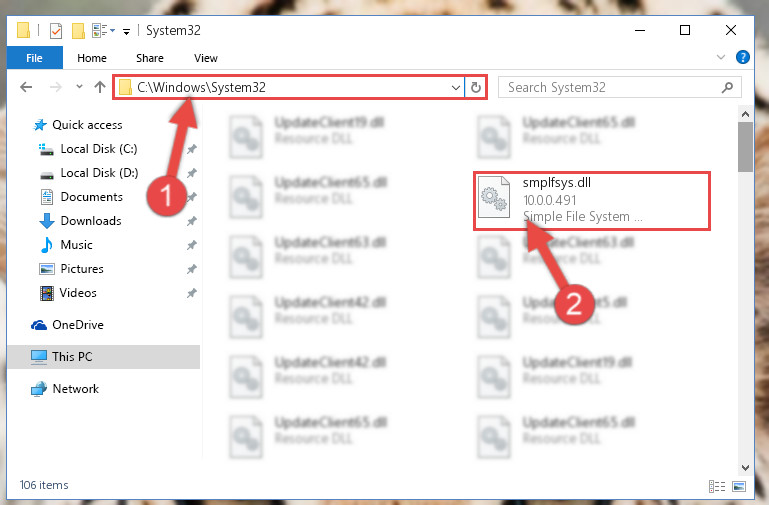769x505 pixels.
Task: Select the smplfsys.dll file
Action: [592, 201]
